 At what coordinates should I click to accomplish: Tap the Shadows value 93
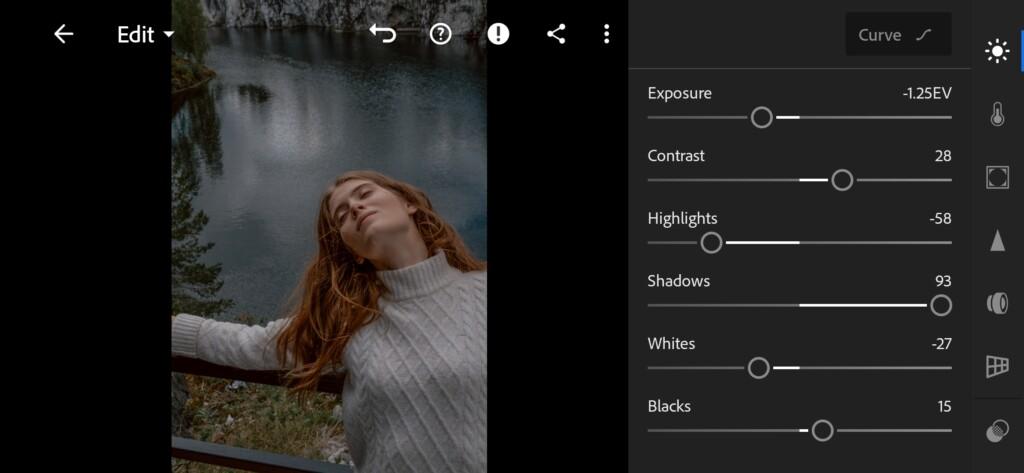pos(943,282)
